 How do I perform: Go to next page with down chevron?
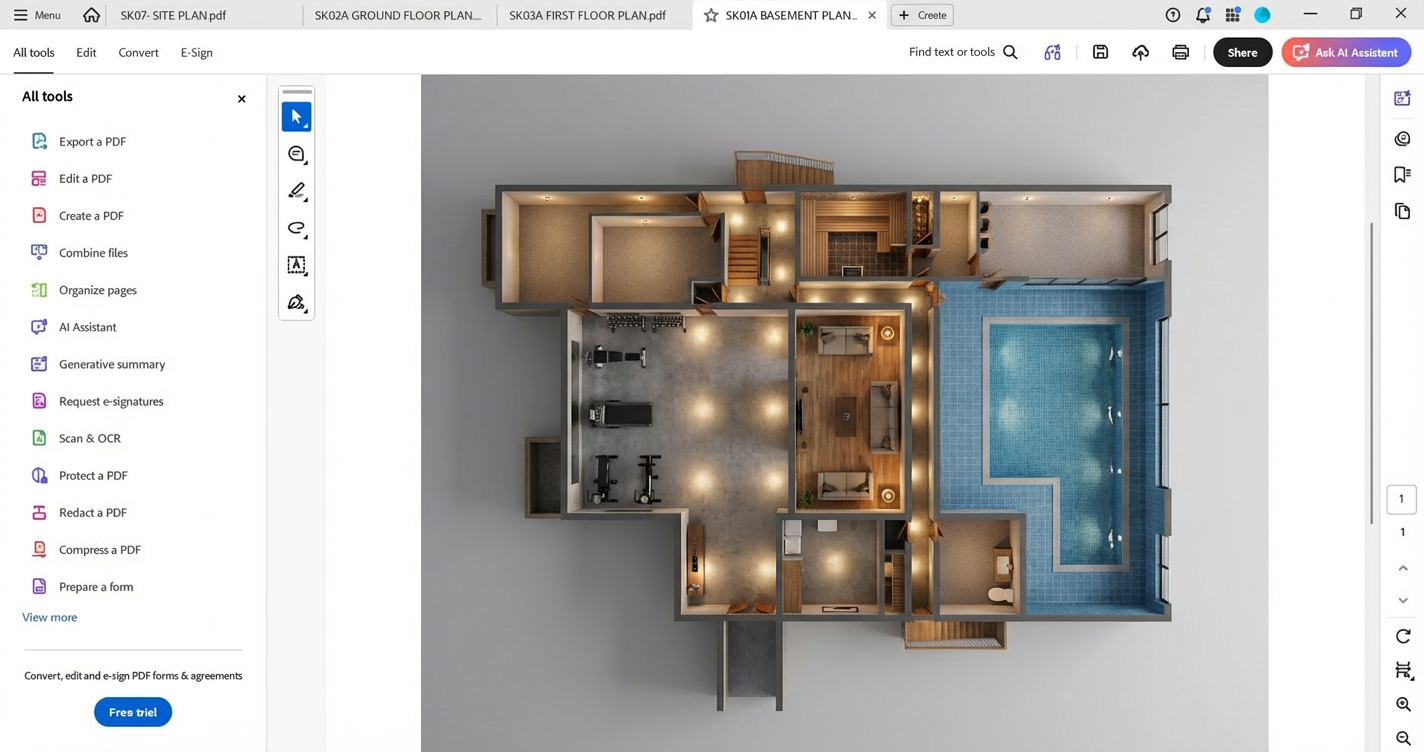(x=1402, y=600)
